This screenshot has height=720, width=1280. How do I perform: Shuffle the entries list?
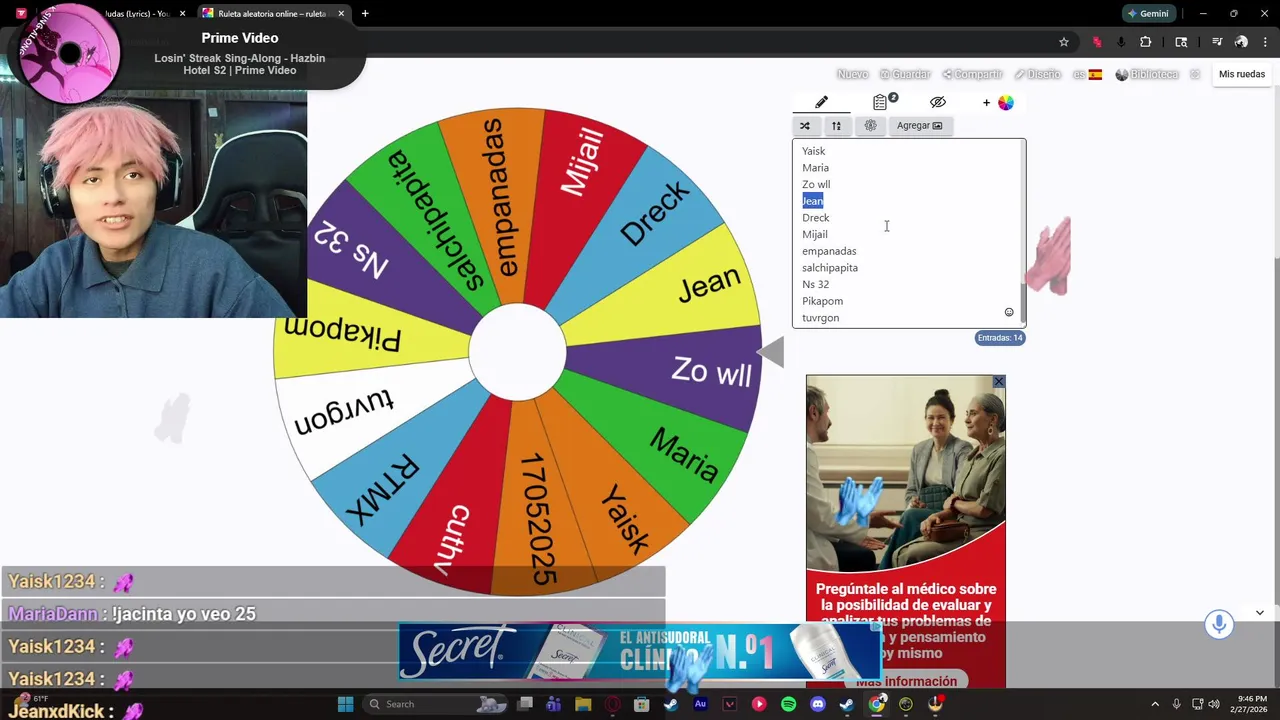coord(805,125)
